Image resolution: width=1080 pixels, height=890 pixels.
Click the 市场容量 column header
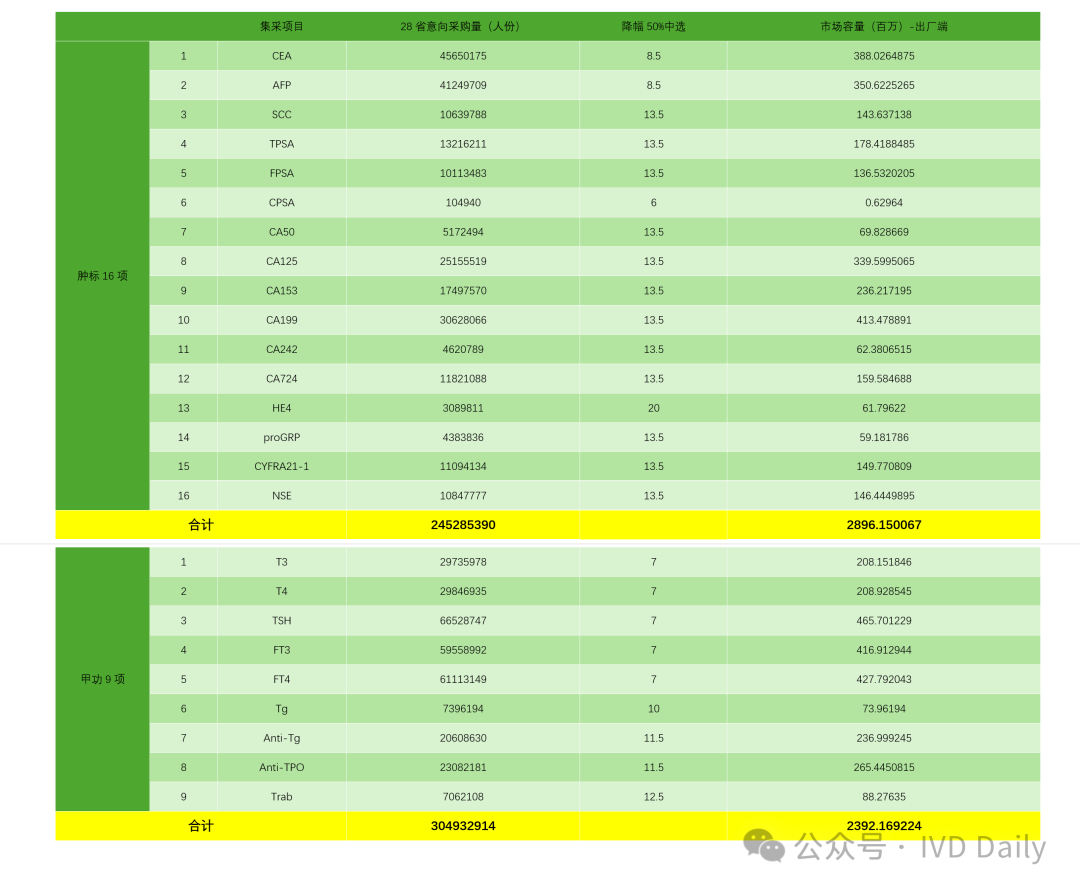point(883,27)
